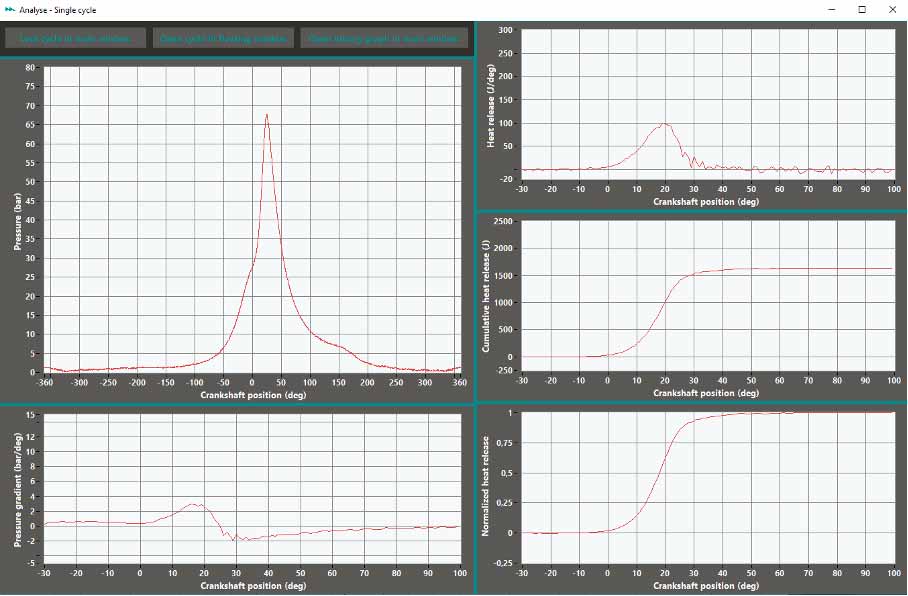Click the Crankshaft position label below Heat release chart
908x596 pixels.
pos(709,201)
